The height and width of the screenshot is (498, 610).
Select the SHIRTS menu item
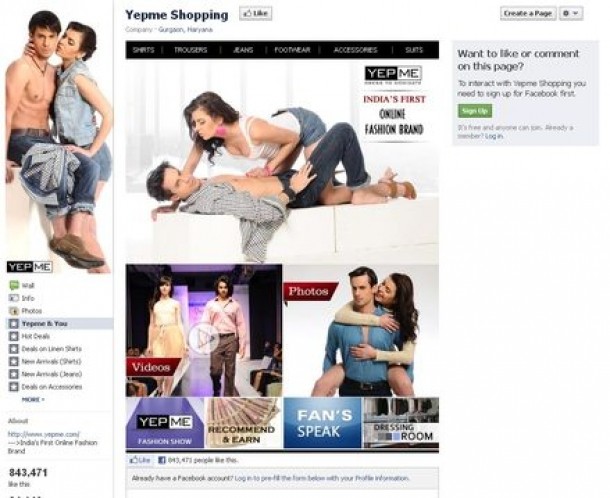(144, 49)
